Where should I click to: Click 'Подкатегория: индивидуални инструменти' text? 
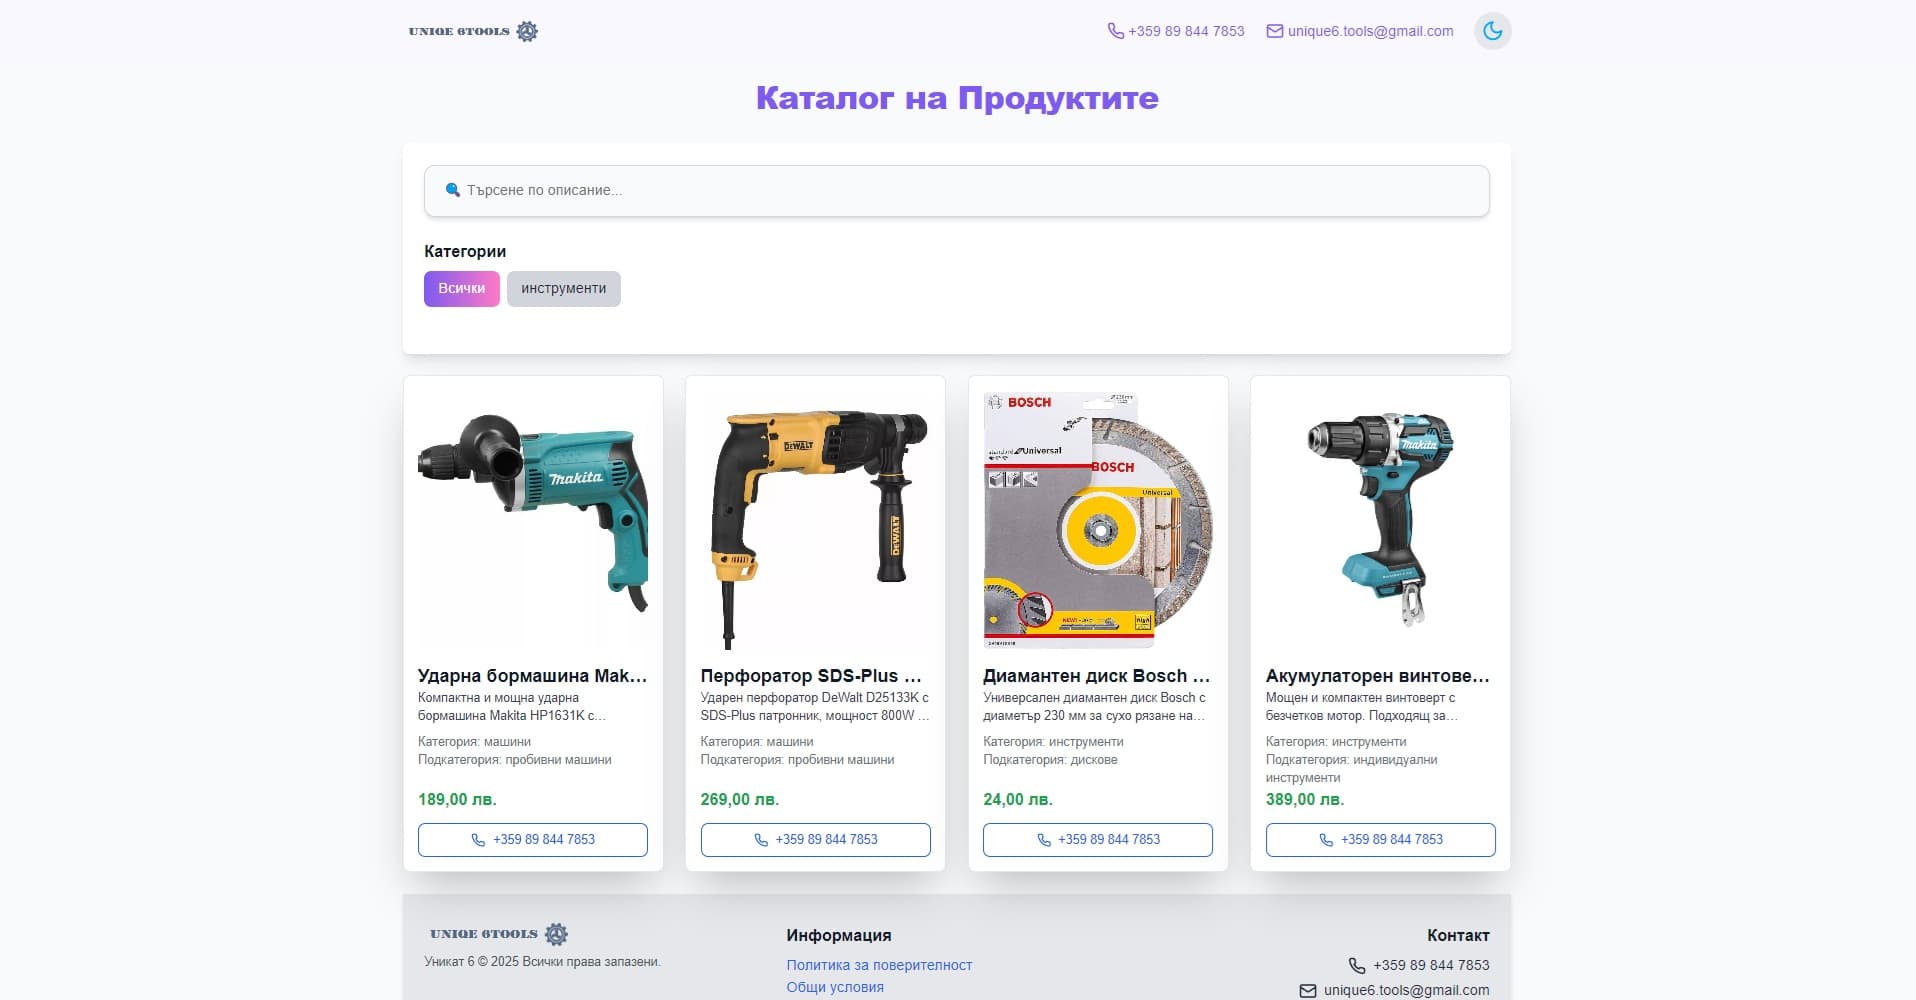click(1352, 769)
